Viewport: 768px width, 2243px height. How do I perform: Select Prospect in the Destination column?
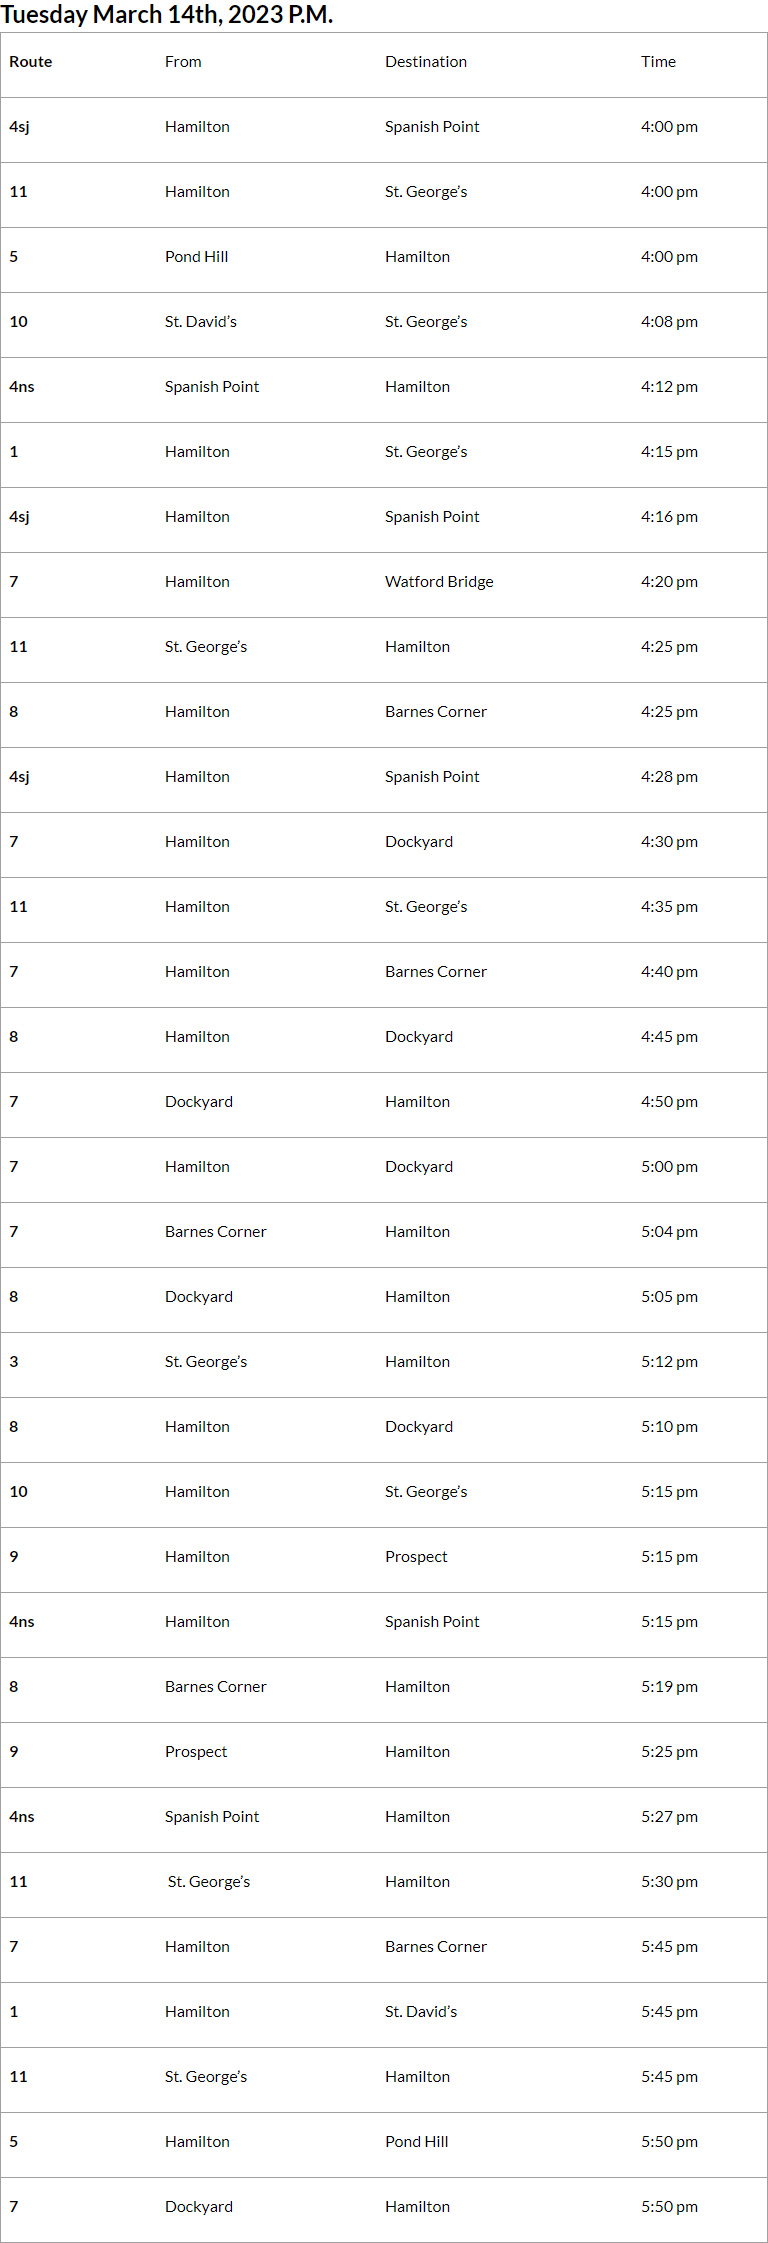[x=416, y=1557]
